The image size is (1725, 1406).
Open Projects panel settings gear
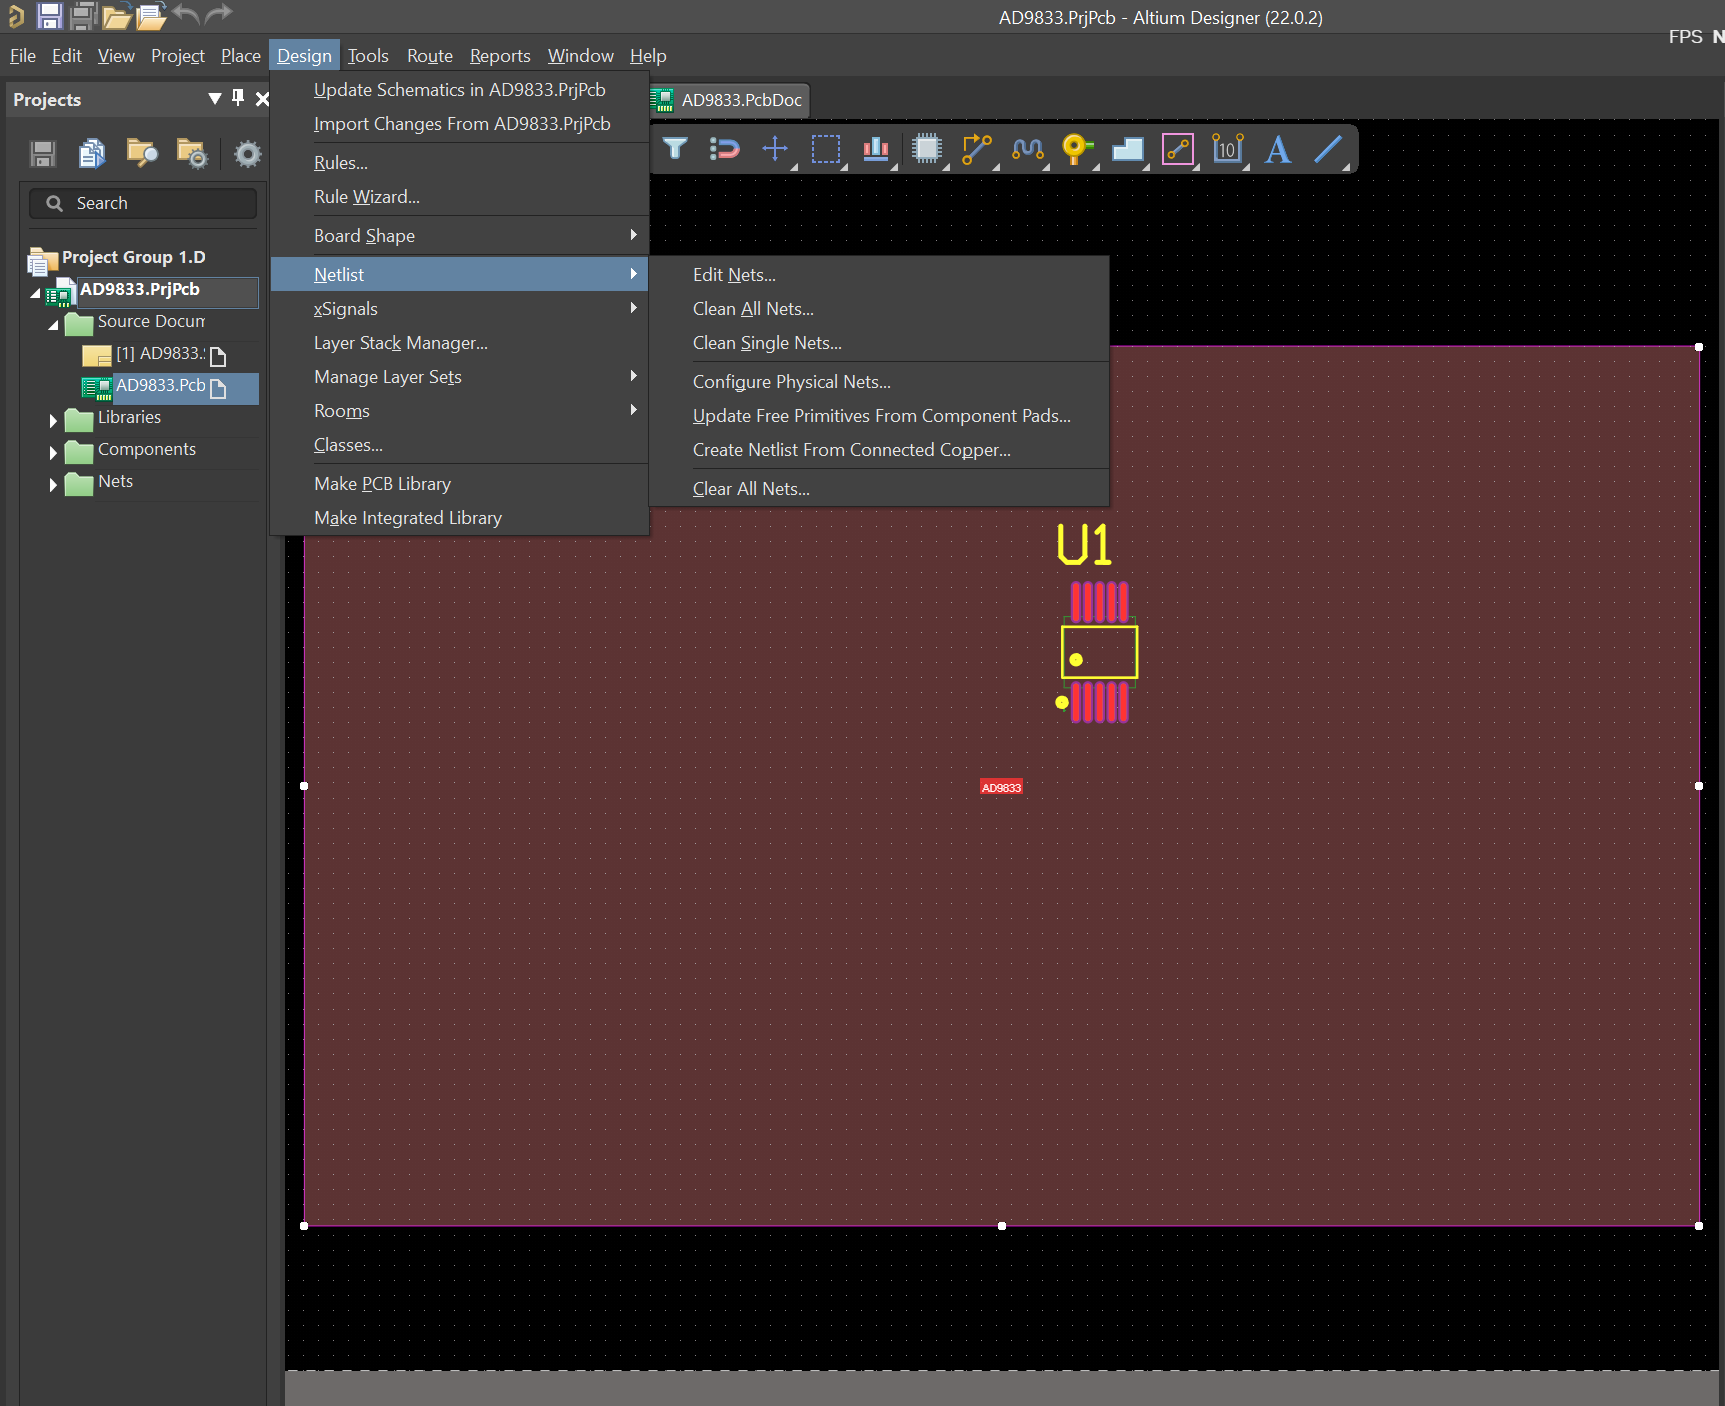click(247, 154)
